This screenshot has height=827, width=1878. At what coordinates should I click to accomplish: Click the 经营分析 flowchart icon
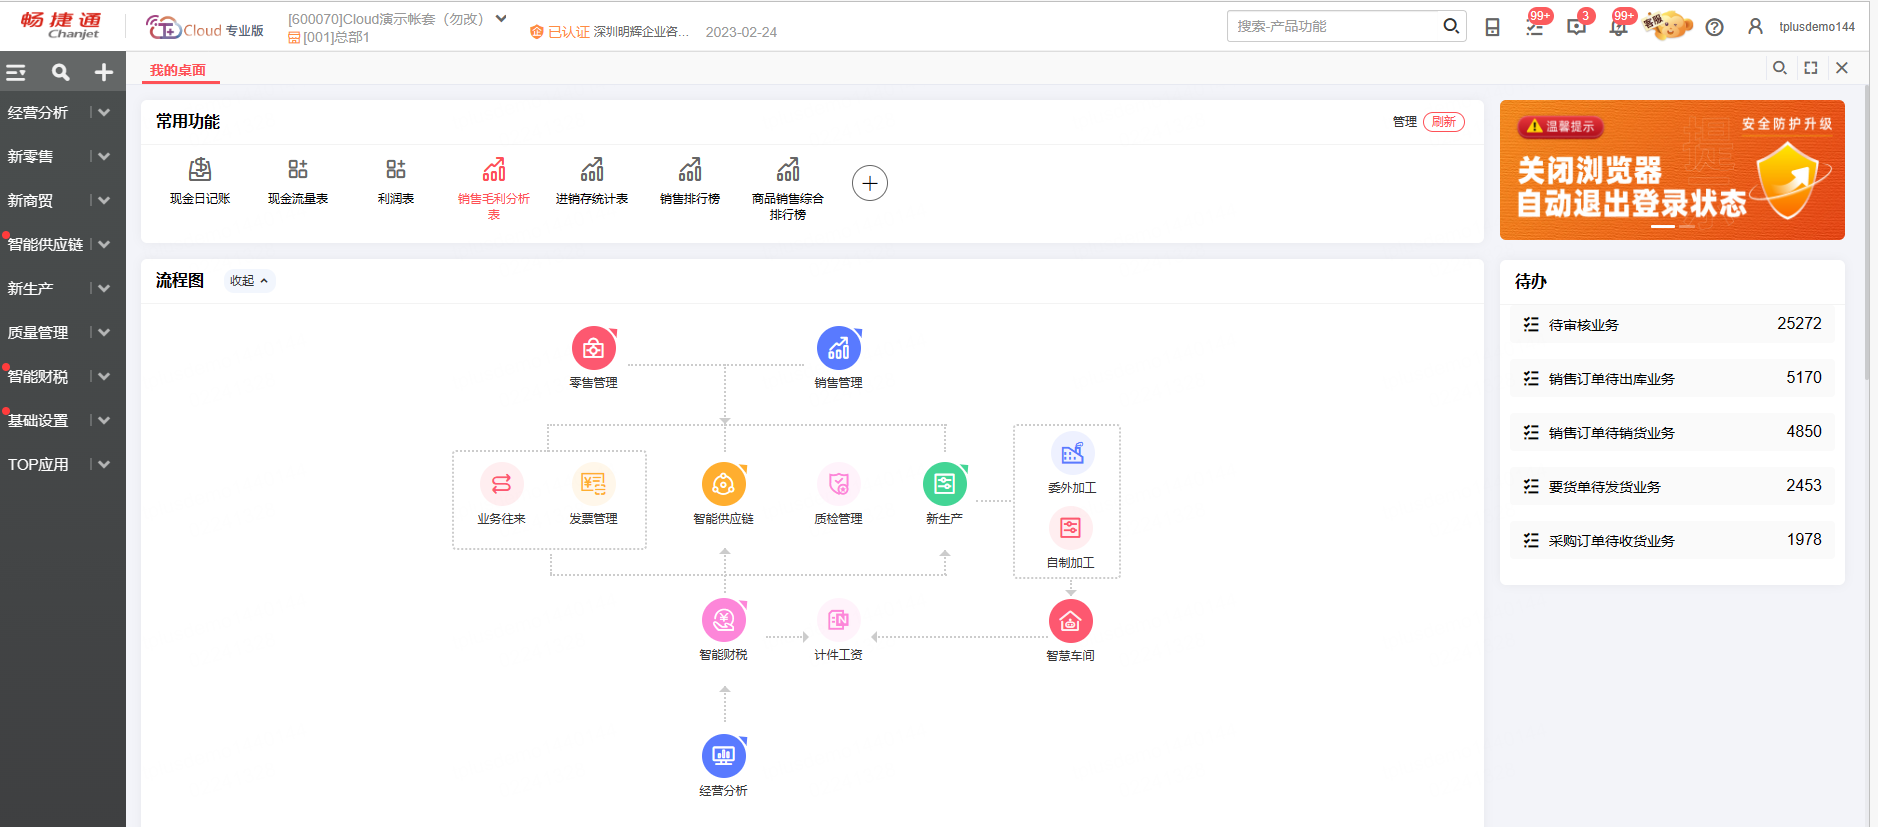pyautogui.click(x=723, y=757)
